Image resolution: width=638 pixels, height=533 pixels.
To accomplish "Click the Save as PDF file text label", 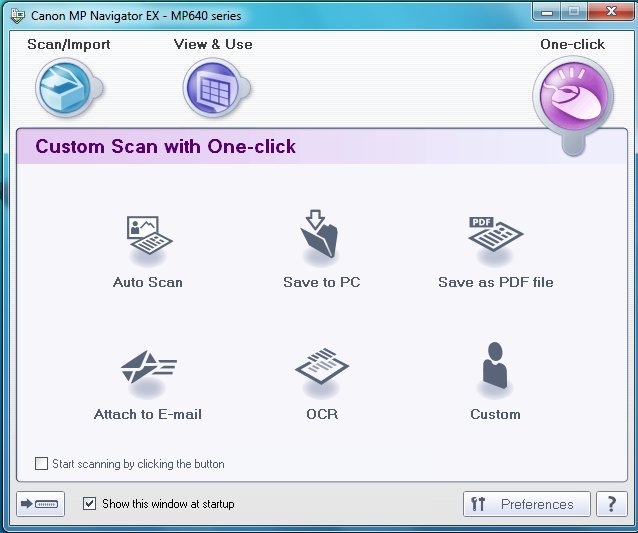I will point(495,282).
